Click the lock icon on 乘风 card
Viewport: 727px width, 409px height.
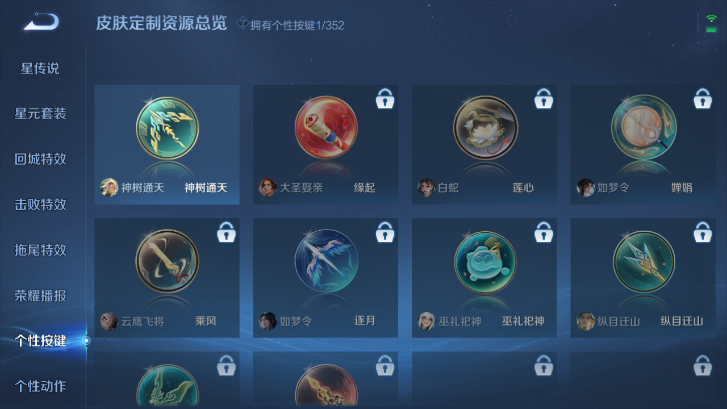tap(226, 232)
